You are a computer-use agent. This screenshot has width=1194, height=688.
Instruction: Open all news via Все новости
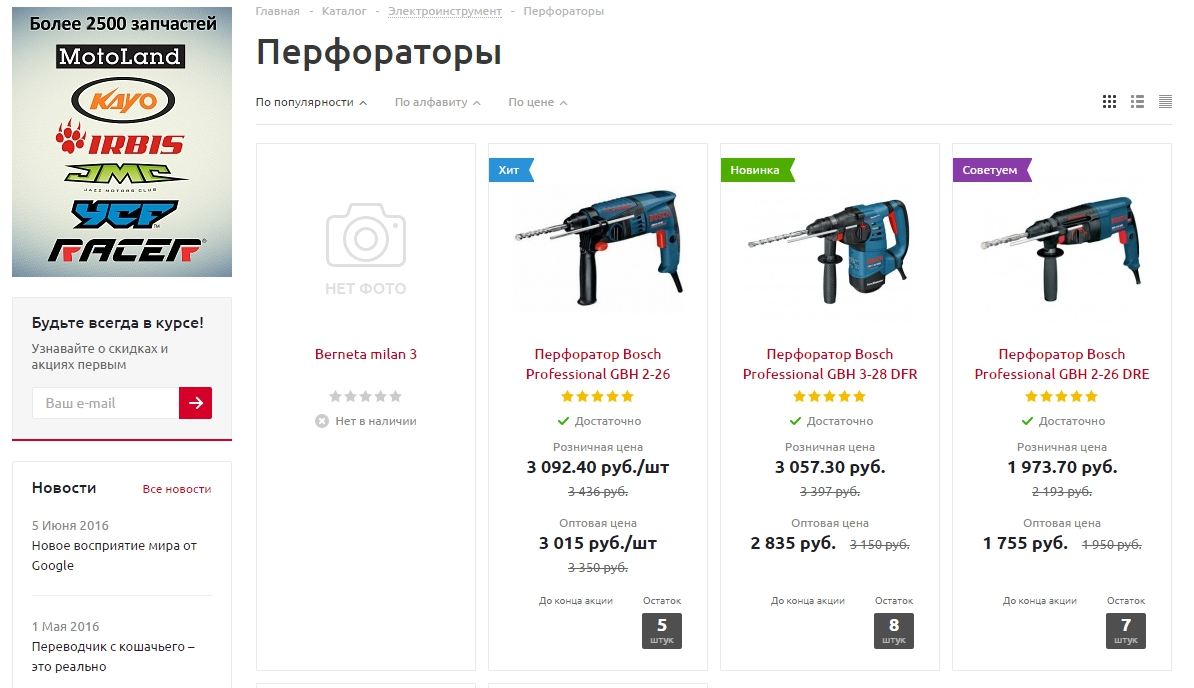point(177,489)
